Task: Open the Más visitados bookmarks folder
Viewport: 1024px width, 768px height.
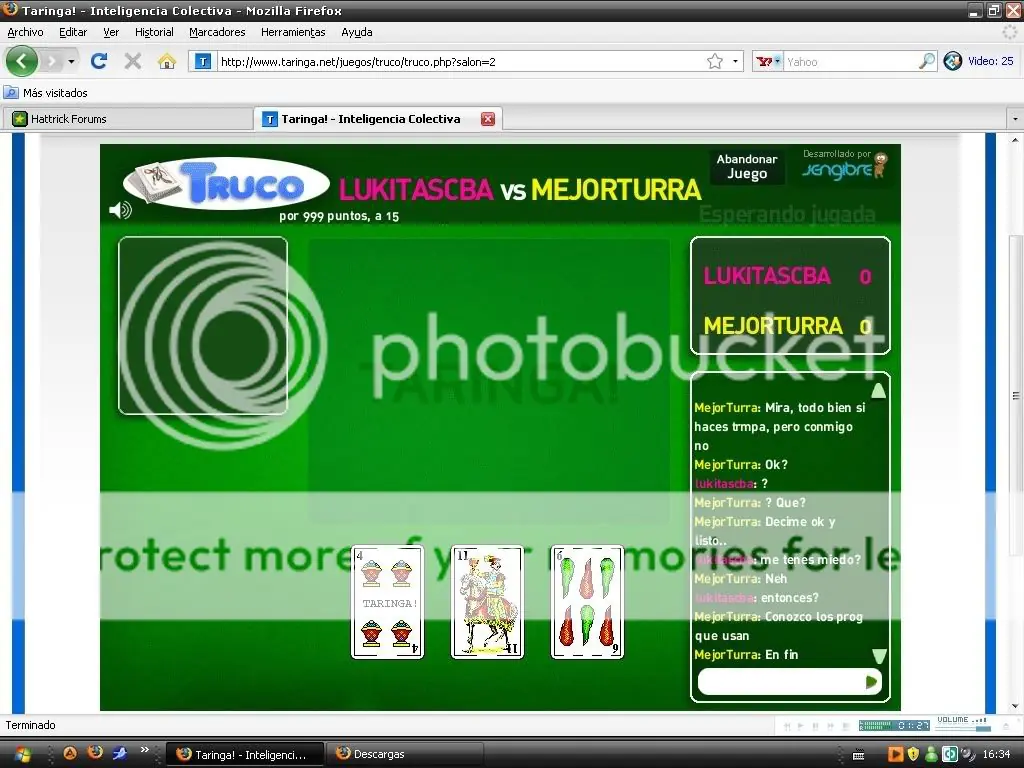Action: pyautogui.click(x=46, y=93)
